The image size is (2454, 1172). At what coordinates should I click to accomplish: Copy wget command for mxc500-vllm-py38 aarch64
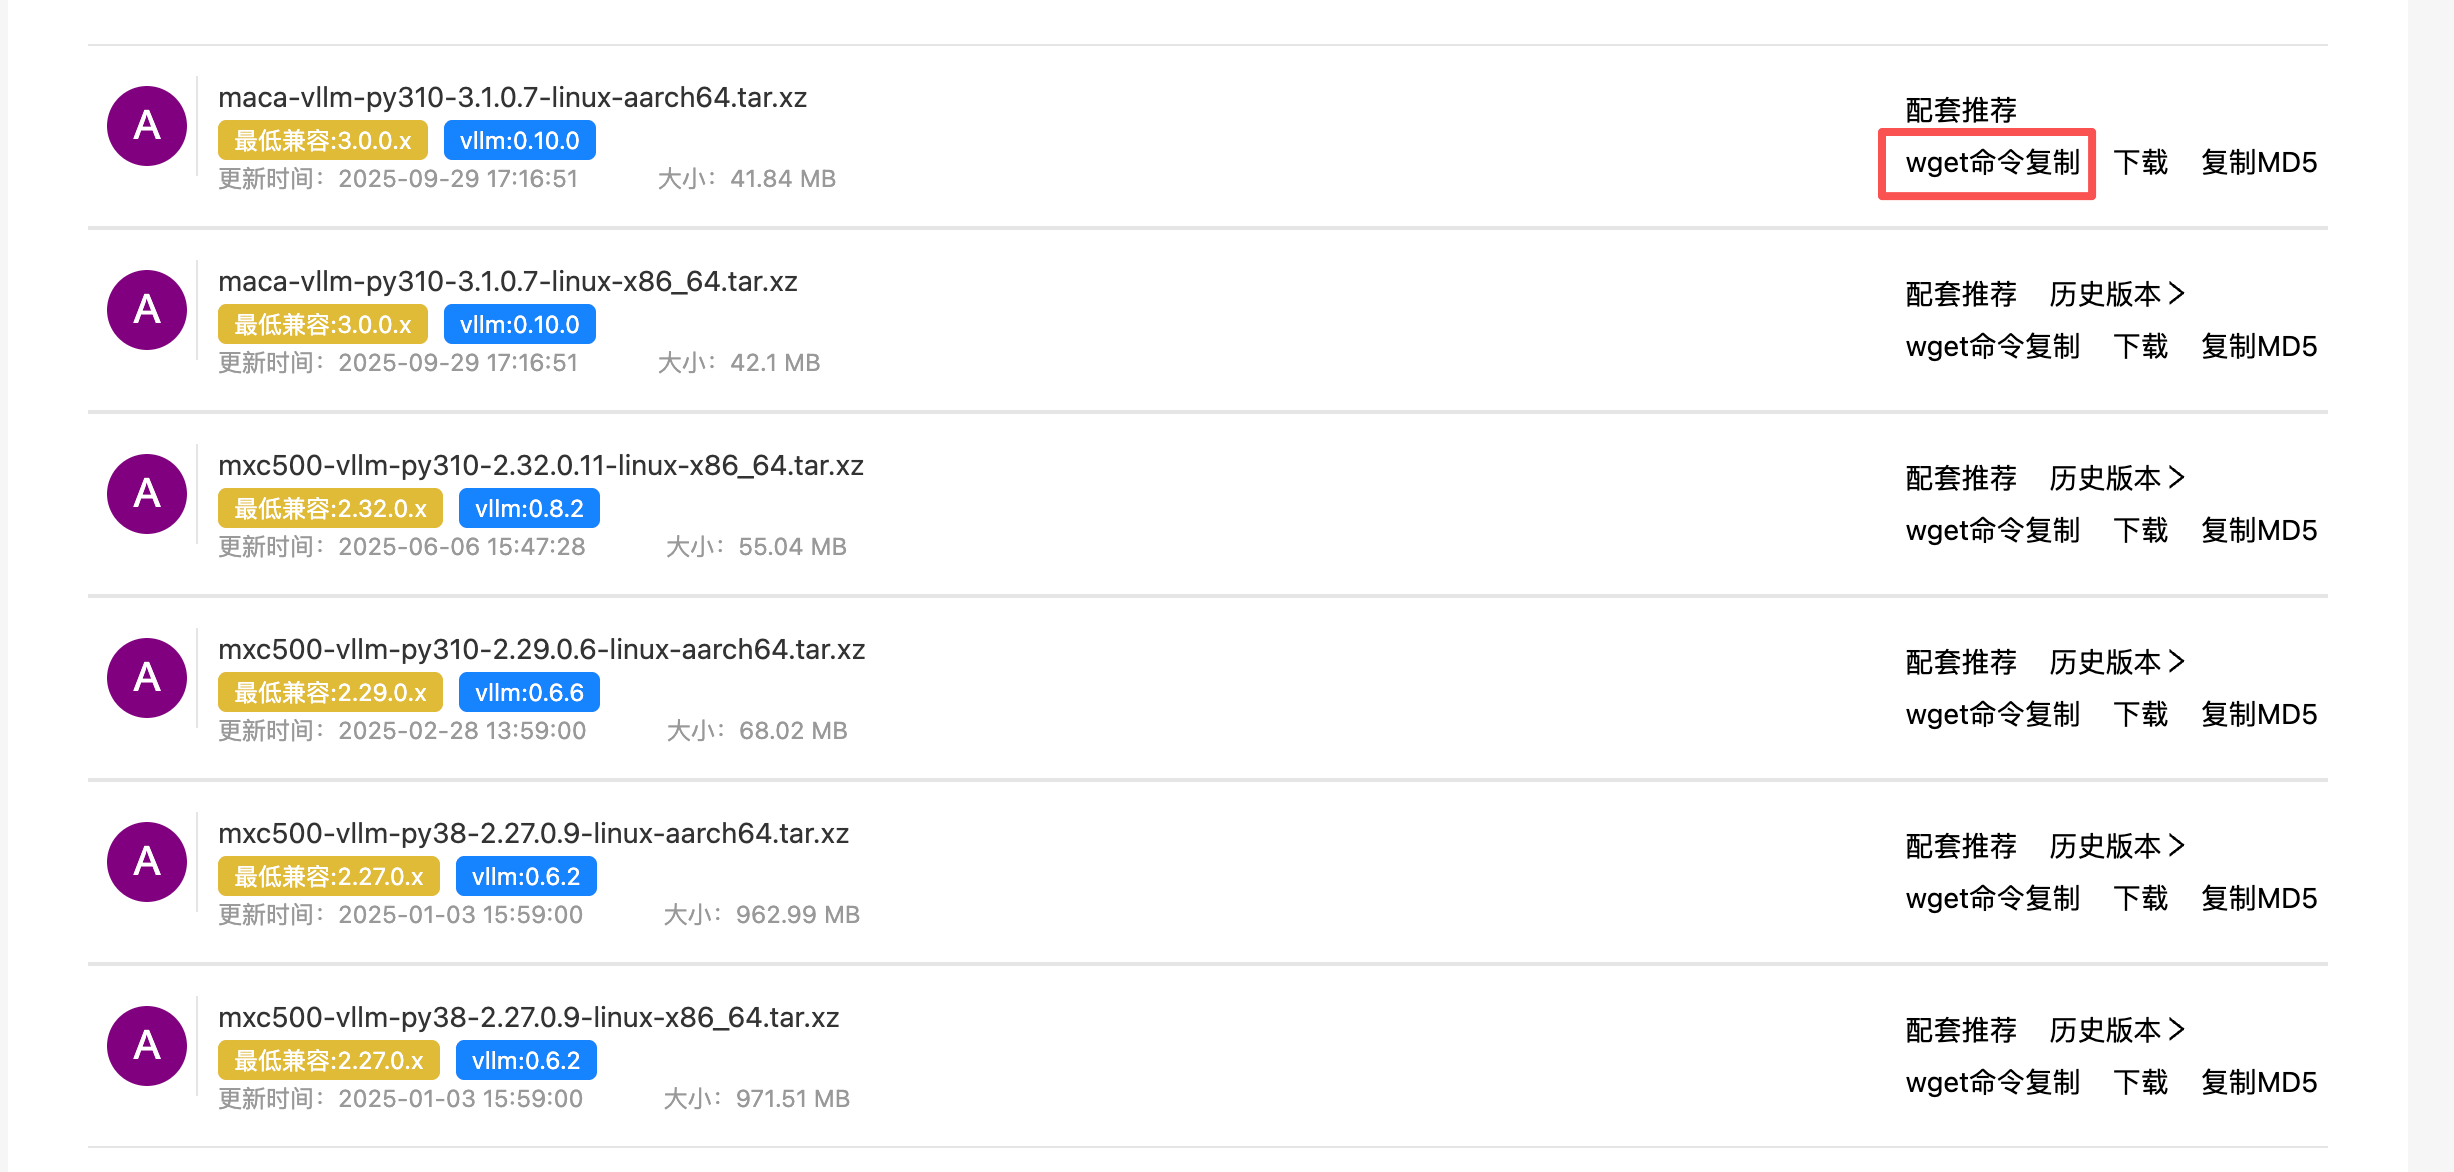(x=1992, y=899)
